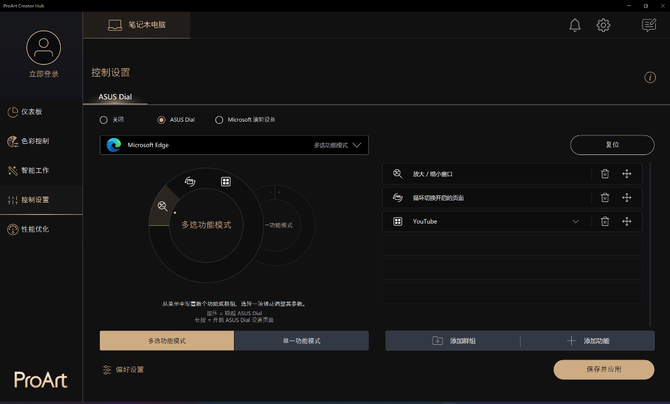Click the folder icon in 添加群组

click(437, 341)
